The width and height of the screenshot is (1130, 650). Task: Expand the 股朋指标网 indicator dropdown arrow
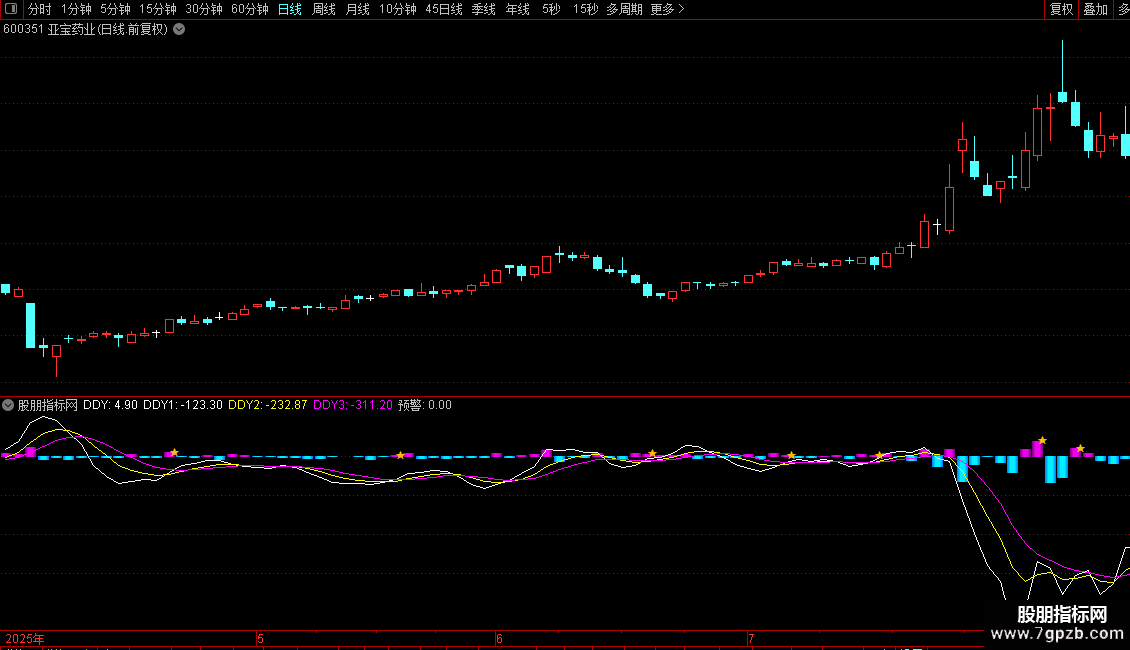click(x=9, y=405)
